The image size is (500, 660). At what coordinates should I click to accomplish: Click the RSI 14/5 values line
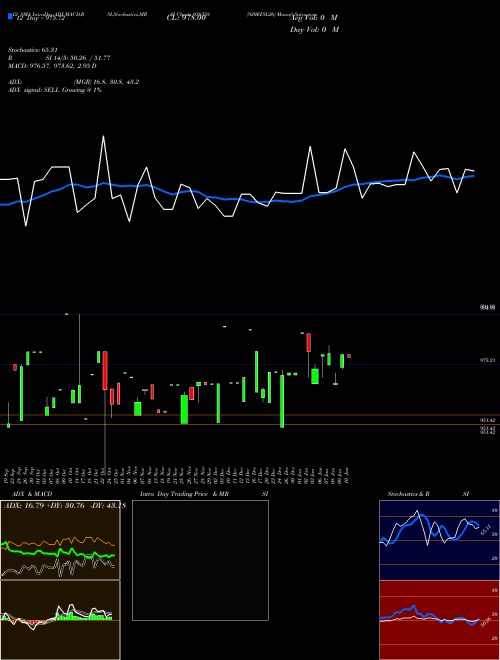click(x=59, y=58)
